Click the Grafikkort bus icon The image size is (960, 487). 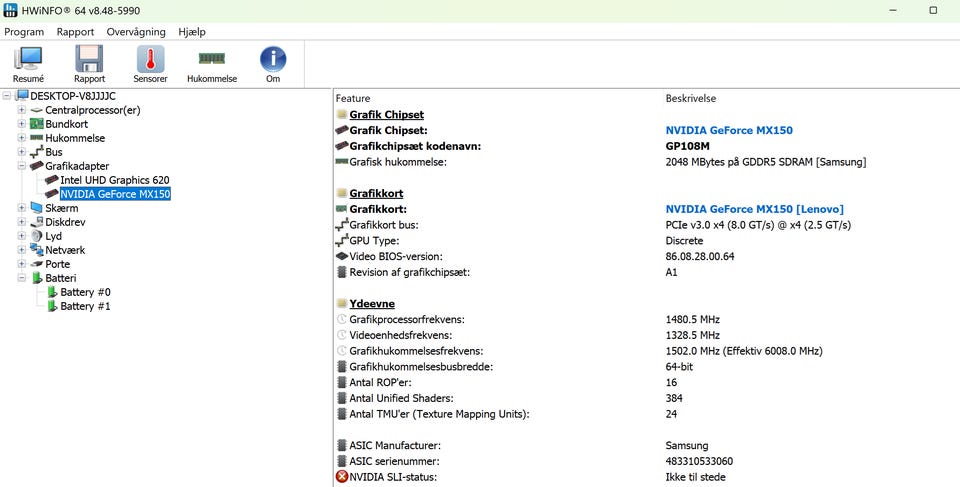[342, 225]
